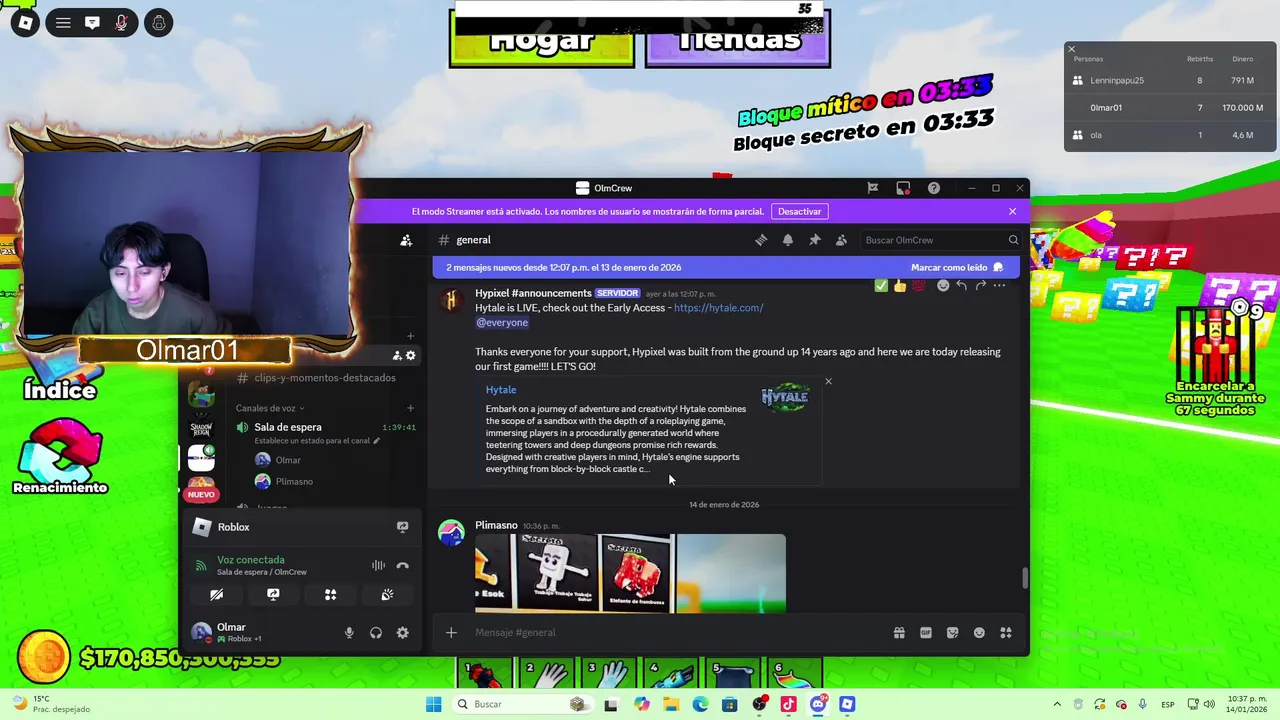Open Plimasno's image attachment
Screen dimensions: 1280x720
point(630,573)
